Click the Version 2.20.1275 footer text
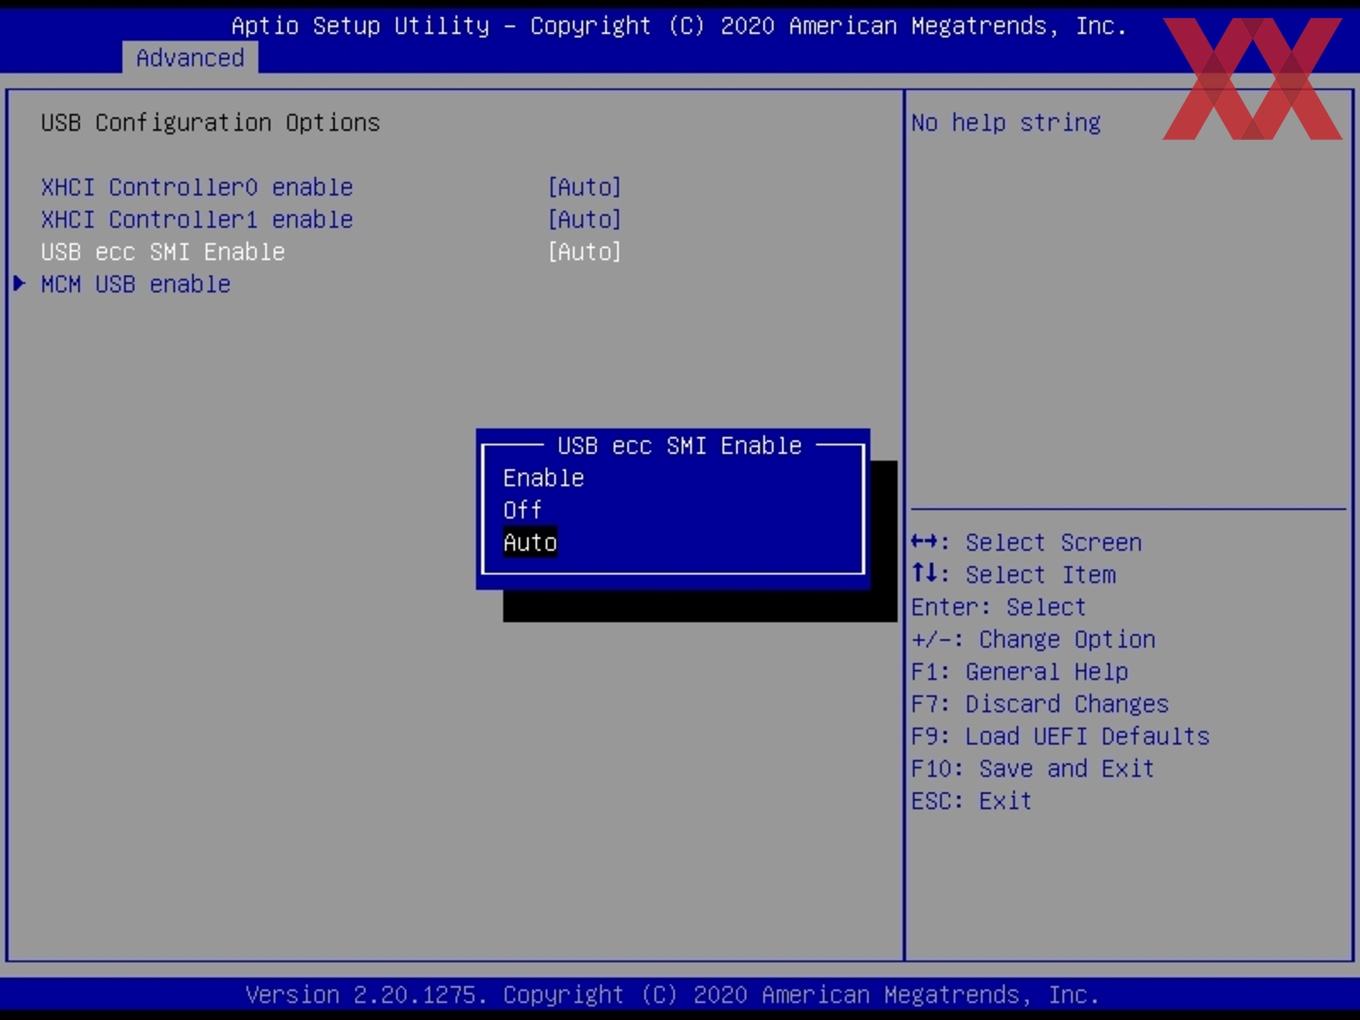The width and height of the screenshot is (1360, 1020). 672,995
